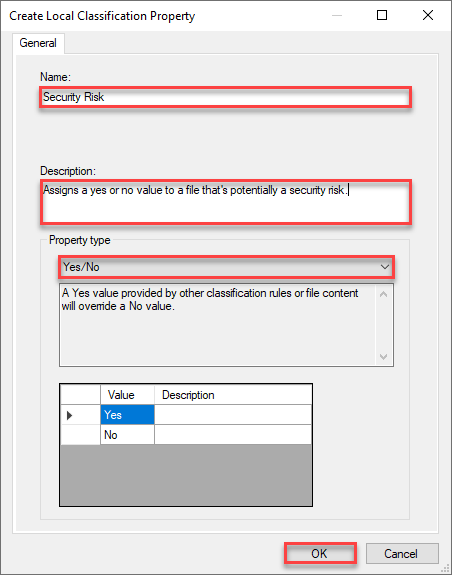
Task: Click the info box scroll up arrow
Action: 384,294
